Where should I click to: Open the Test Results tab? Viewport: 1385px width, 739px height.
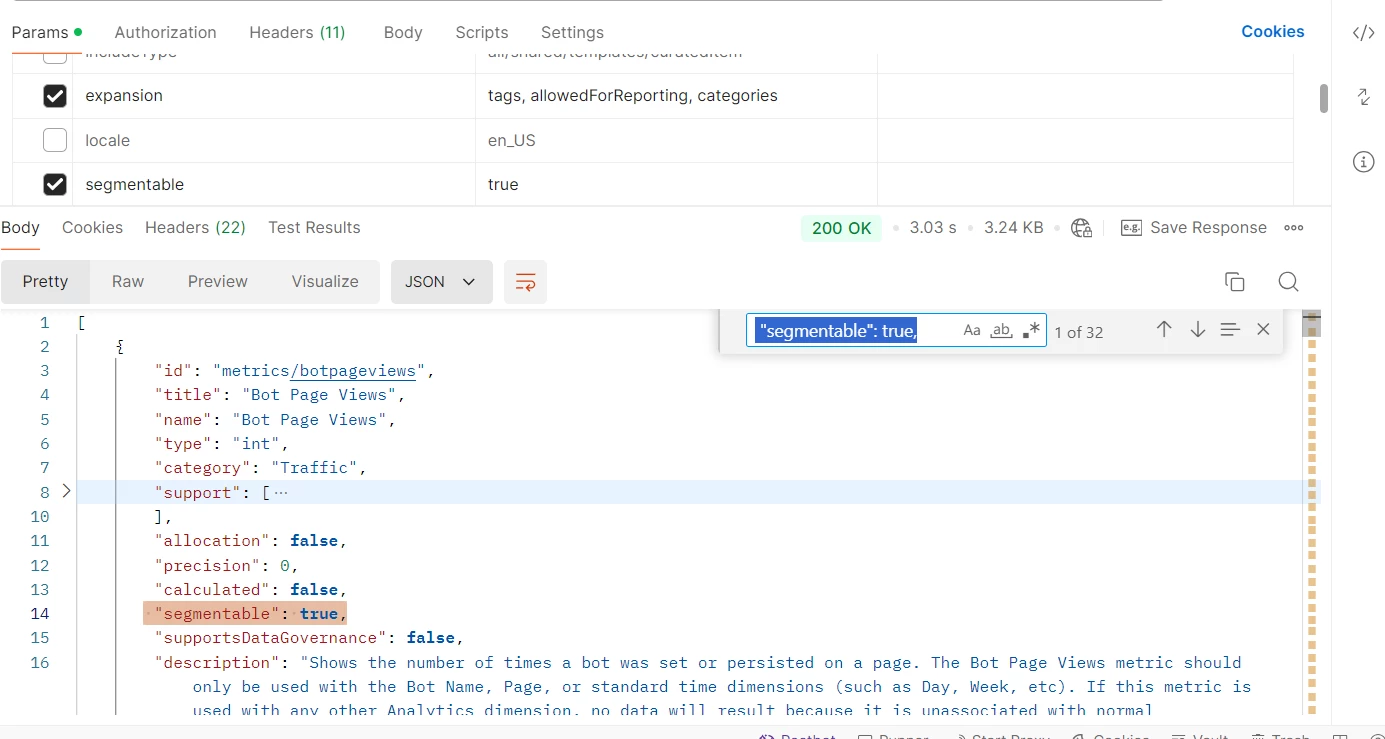point(314,227)
